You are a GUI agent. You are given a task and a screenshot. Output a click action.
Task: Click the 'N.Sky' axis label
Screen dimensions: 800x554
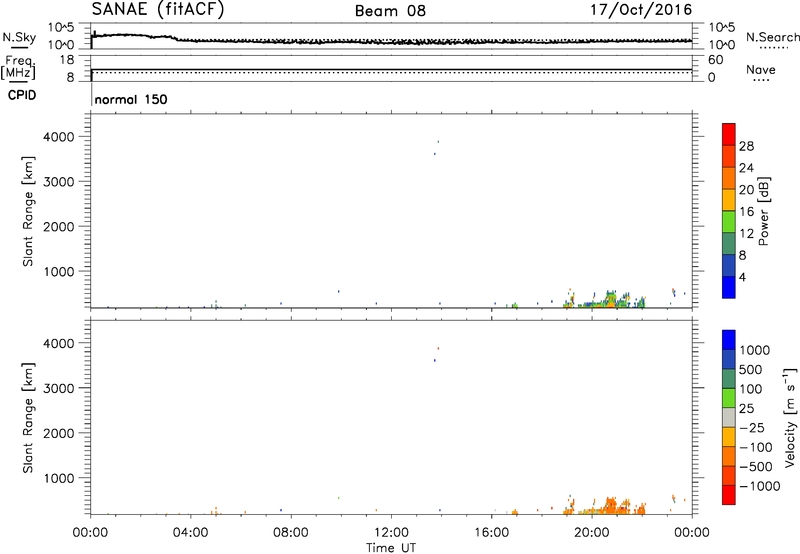tap(19, 37)
